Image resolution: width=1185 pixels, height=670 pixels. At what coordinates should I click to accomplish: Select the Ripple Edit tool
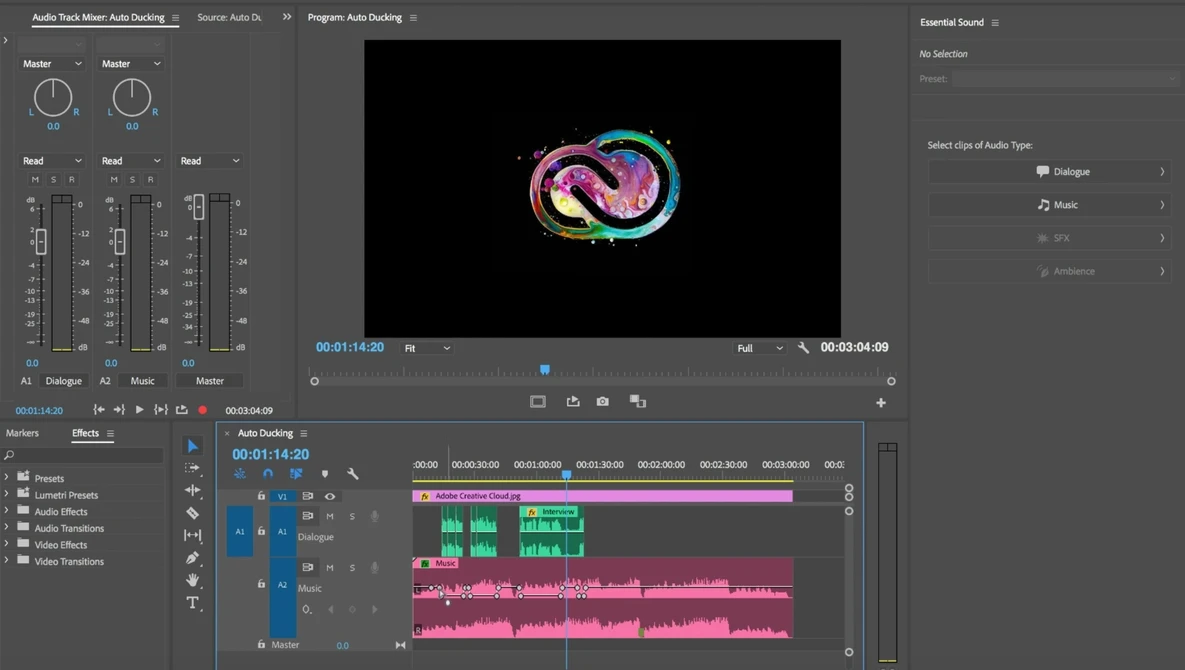coord(193,490)
